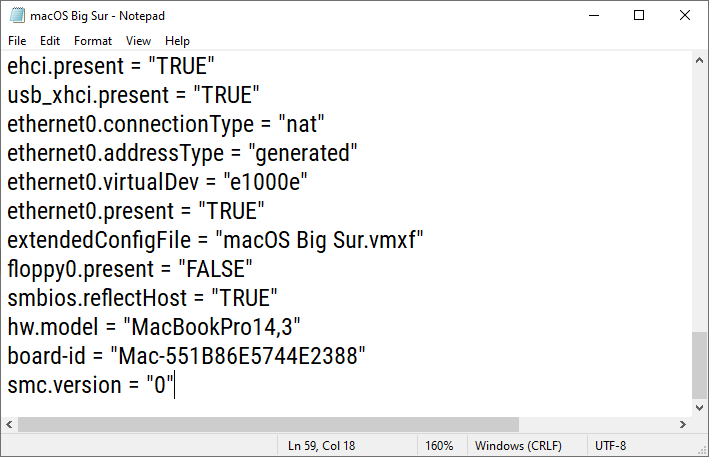Open the Format menu
The height and width of the screenshot is (457, 709).
click(93, 41)
